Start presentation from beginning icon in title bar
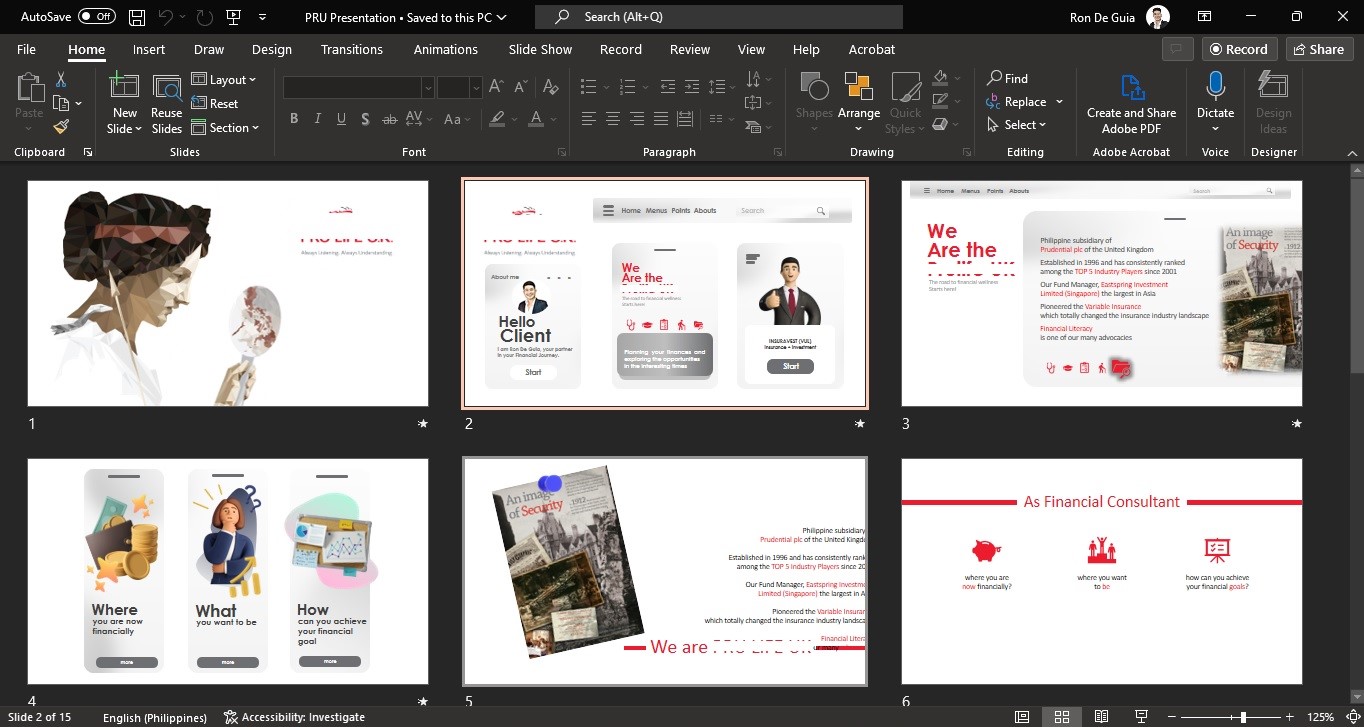 click(x=233, y=17)
